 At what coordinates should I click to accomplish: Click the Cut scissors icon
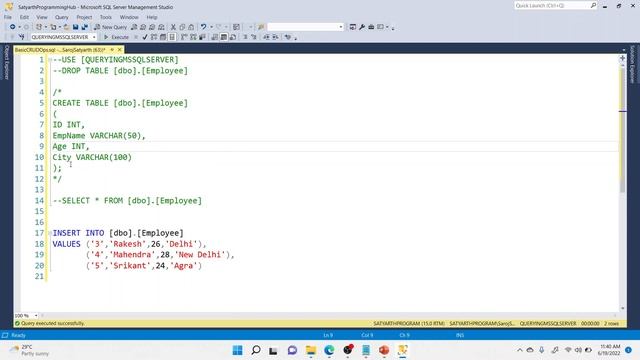tap(173, 27)
